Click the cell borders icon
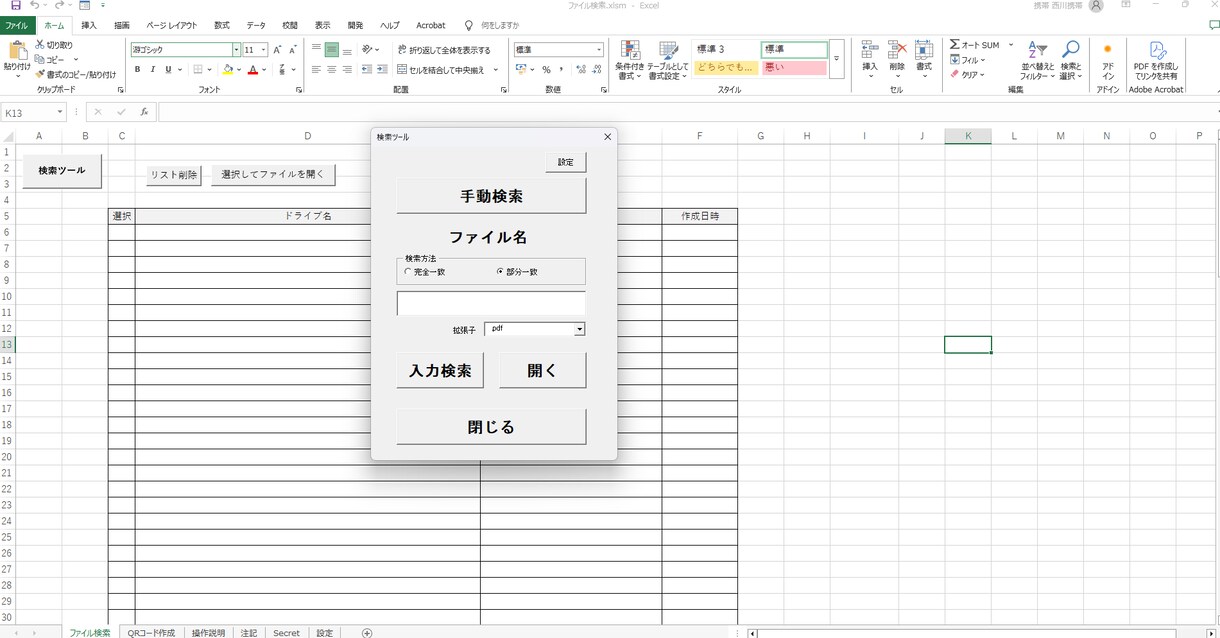1220x638 pixels. pos(198,70)
